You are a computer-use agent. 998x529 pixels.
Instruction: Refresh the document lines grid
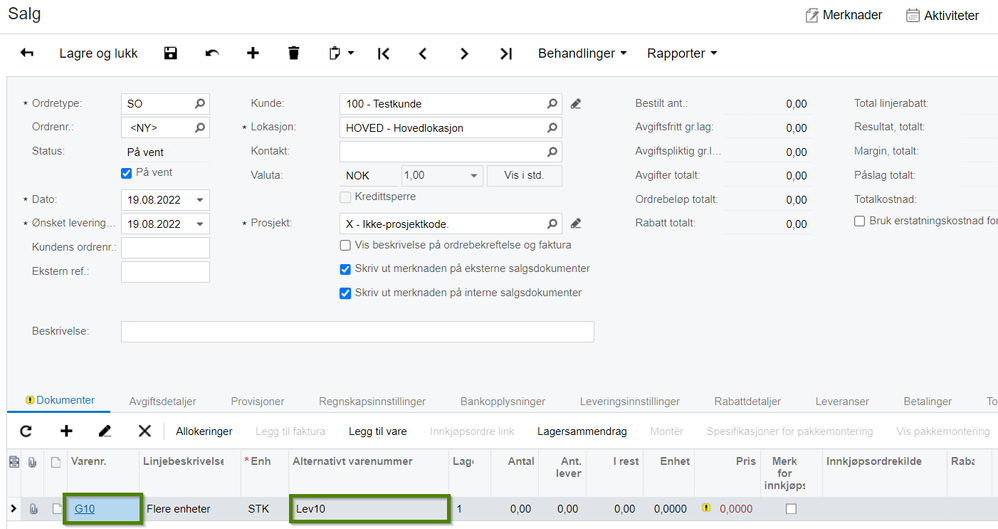pos(26,431)
